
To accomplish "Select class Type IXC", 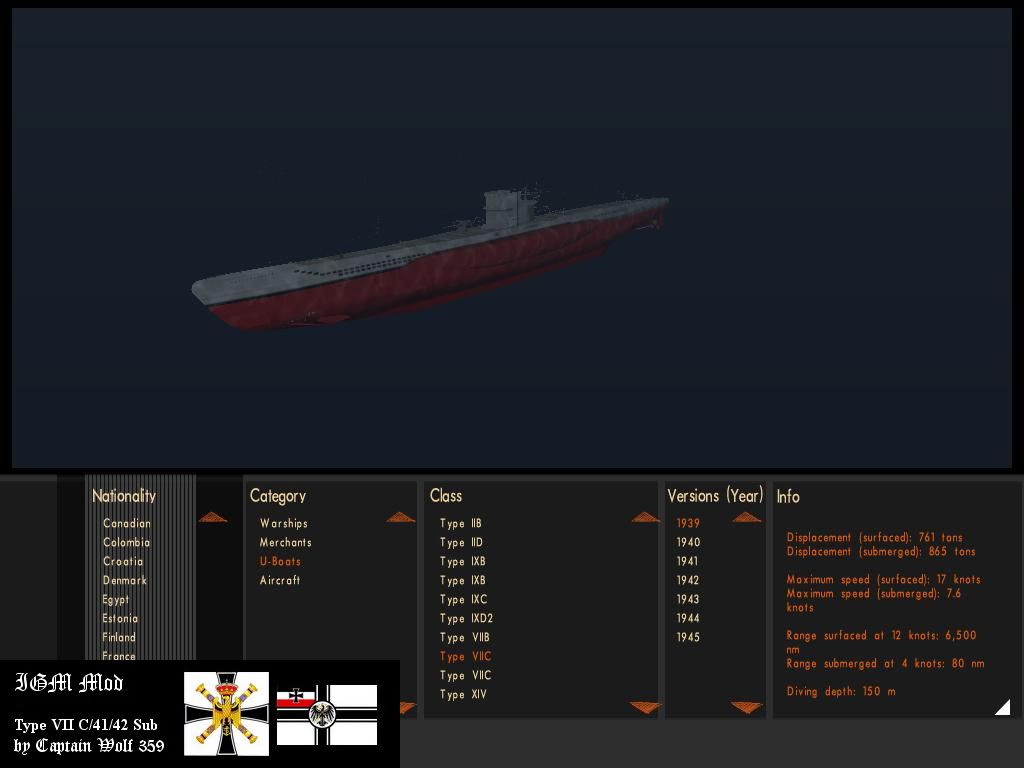I will 464,599.
